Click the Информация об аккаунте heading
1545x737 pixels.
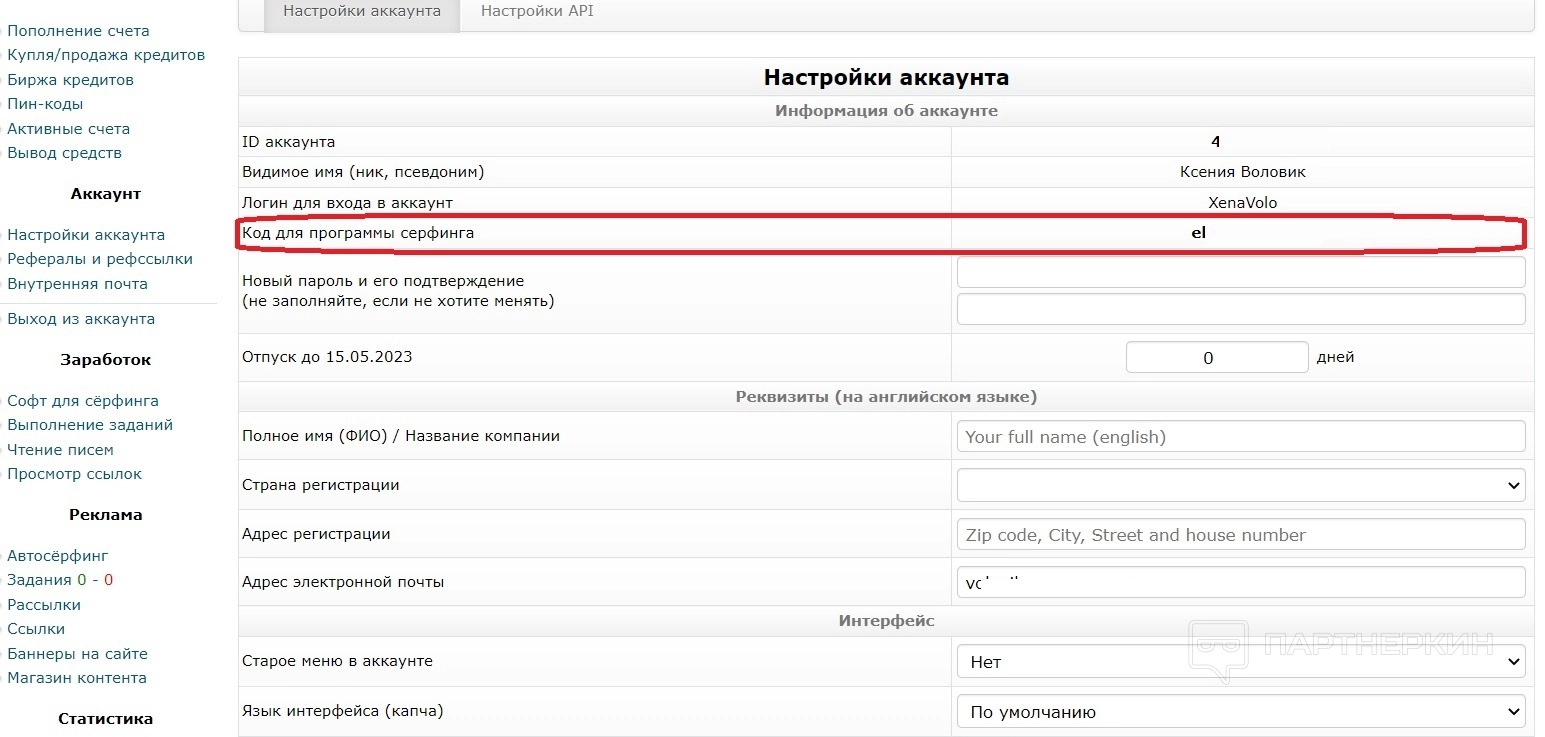tap(886, 111)
